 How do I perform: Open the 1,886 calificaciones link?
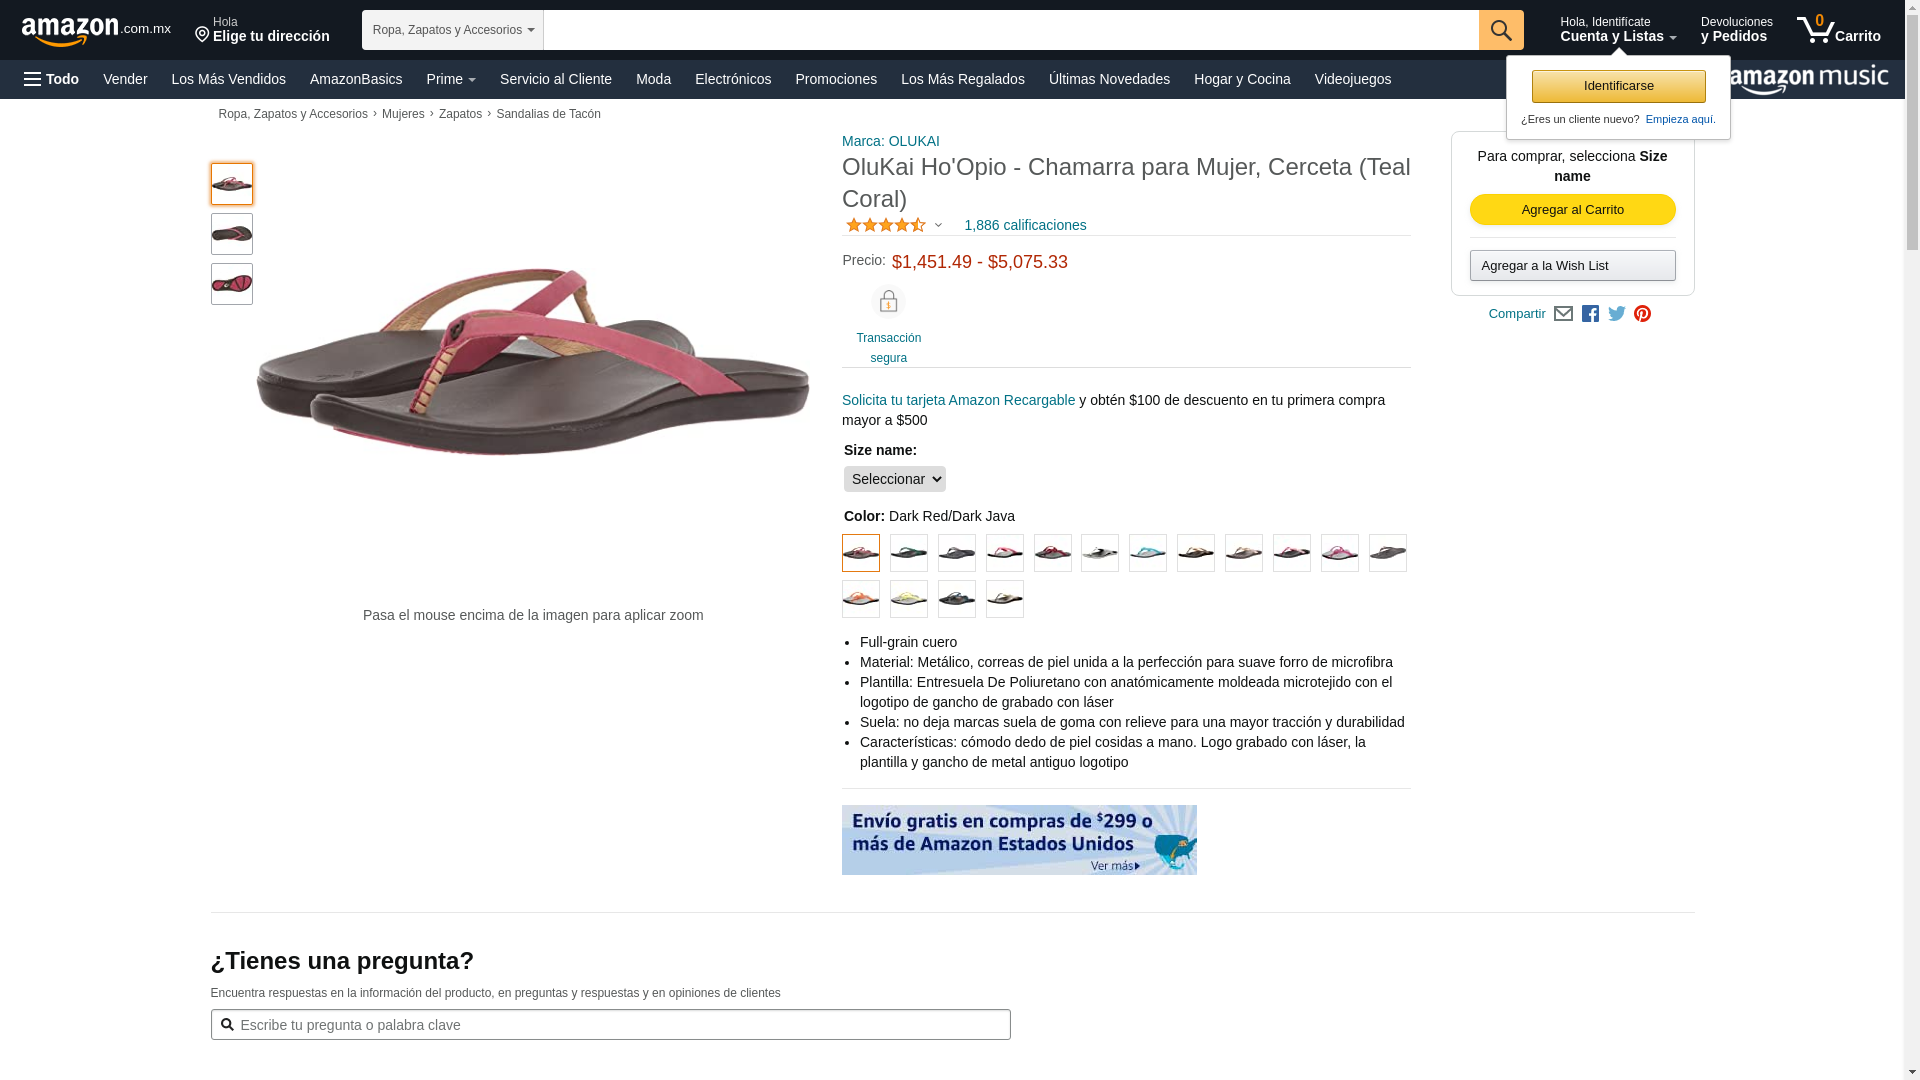(x=1025, y=225)
